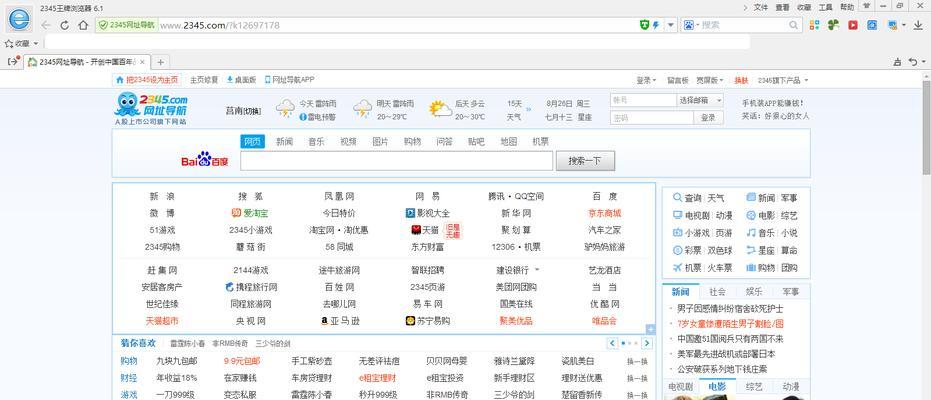
Task: Open the 登录 dropdown on page header
Action: coord(646,80)
